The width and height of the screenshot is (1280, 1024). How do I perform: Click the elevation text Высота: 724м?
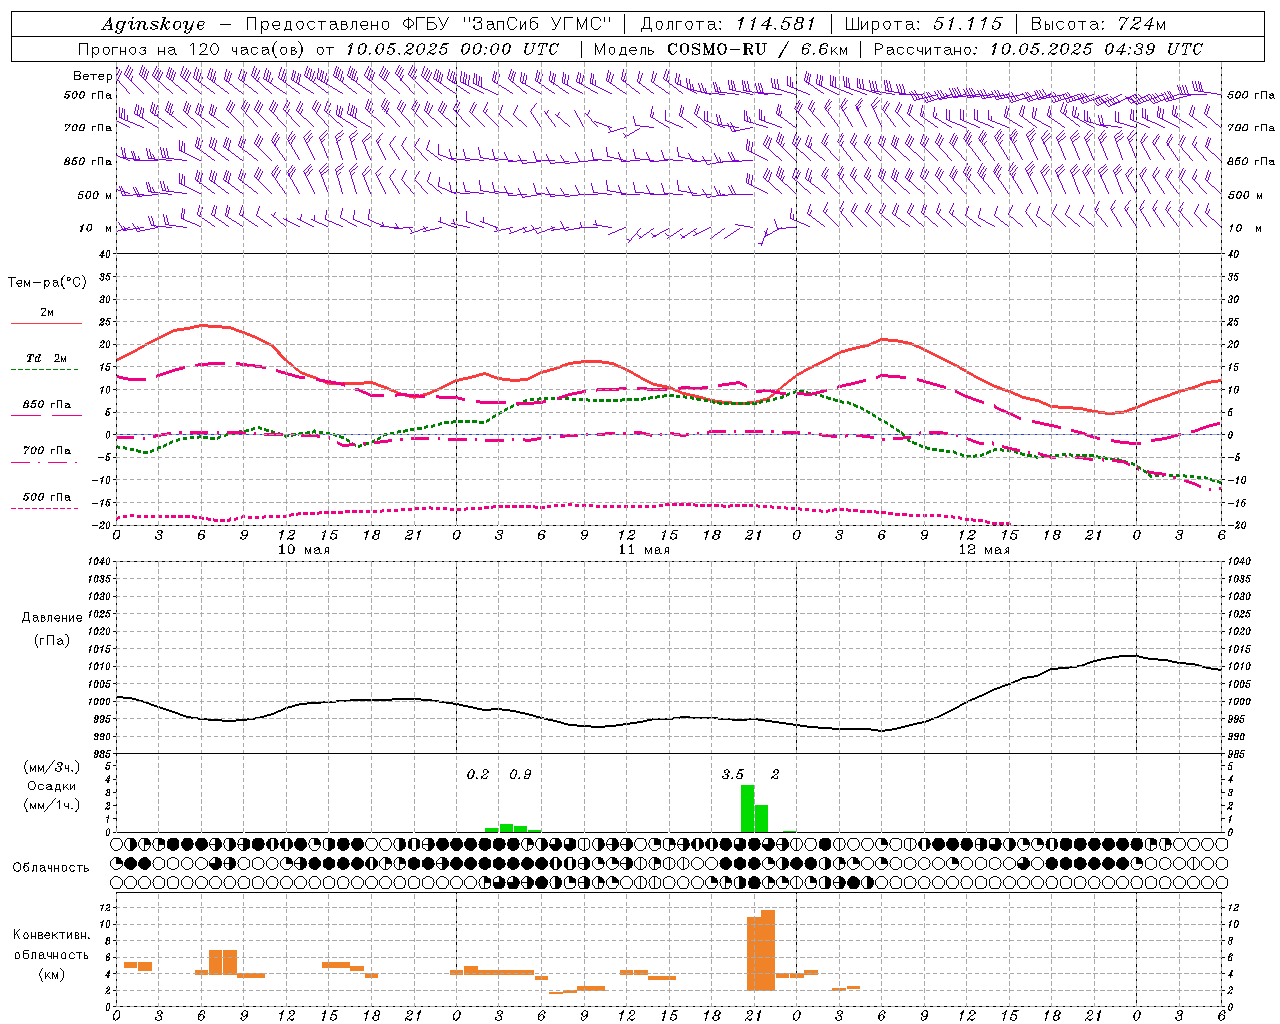click(1098, 24)
